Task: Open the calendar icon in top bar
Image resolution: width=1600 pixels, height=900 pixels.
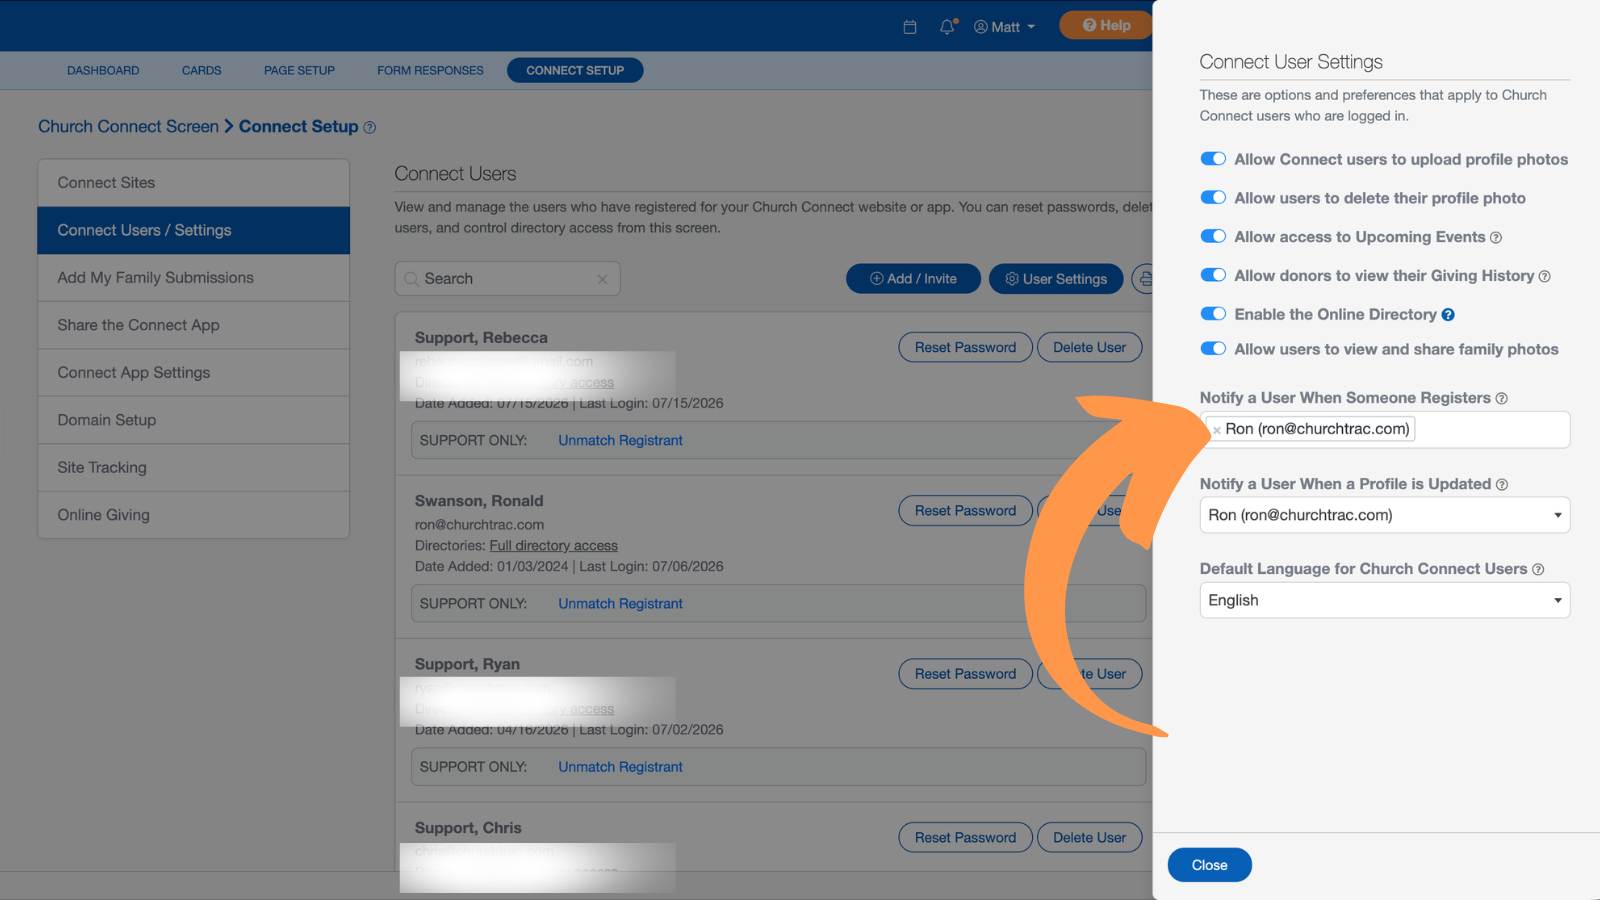Action: (x=910, y=27)
